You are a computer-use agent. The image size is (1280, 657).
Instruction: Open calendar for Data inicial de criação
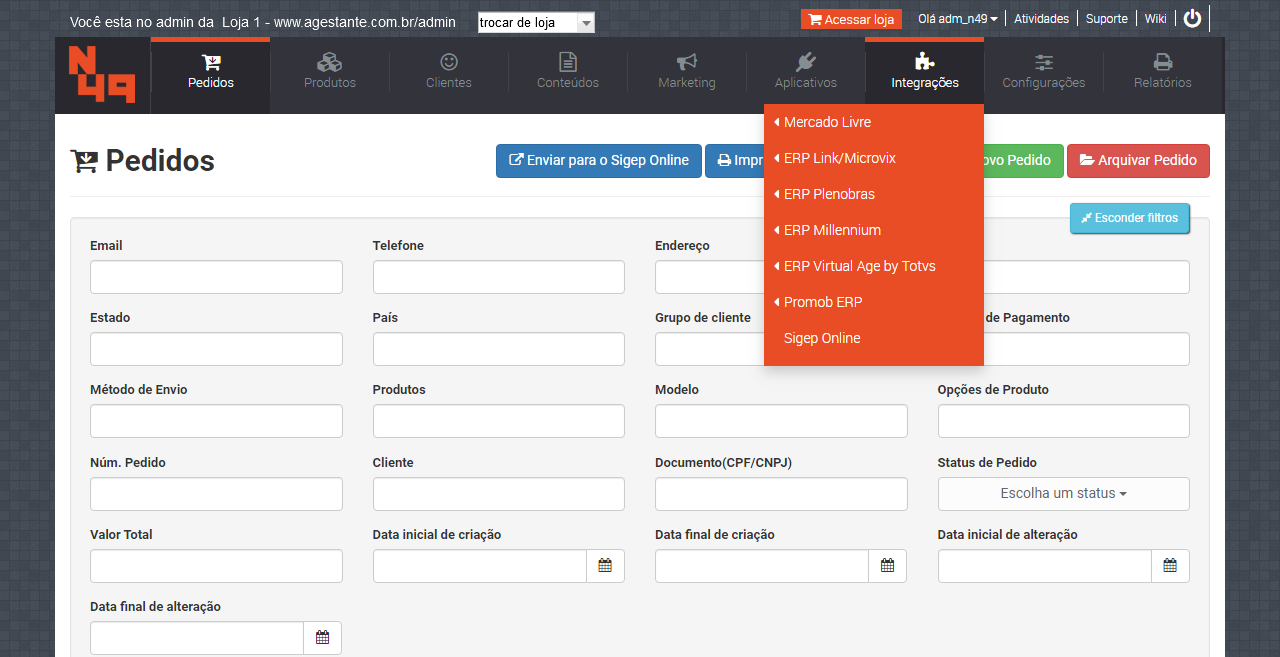605,566
